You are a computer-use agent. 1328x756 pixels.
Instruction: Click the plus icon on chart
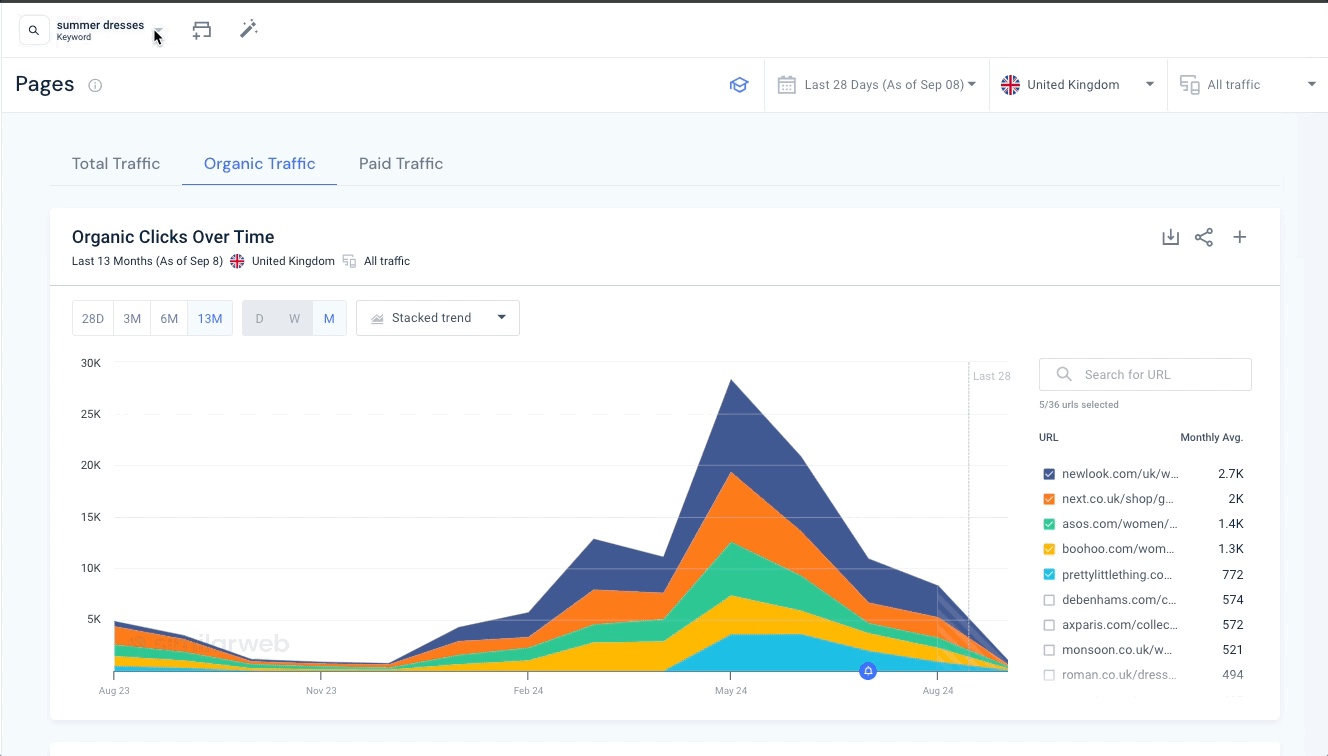pos(1239,237)
